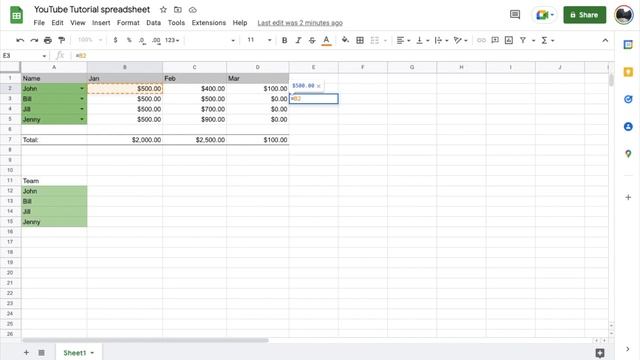Open the zoom level dropdown
The image size is (640, 360).
tap(90, 40)
